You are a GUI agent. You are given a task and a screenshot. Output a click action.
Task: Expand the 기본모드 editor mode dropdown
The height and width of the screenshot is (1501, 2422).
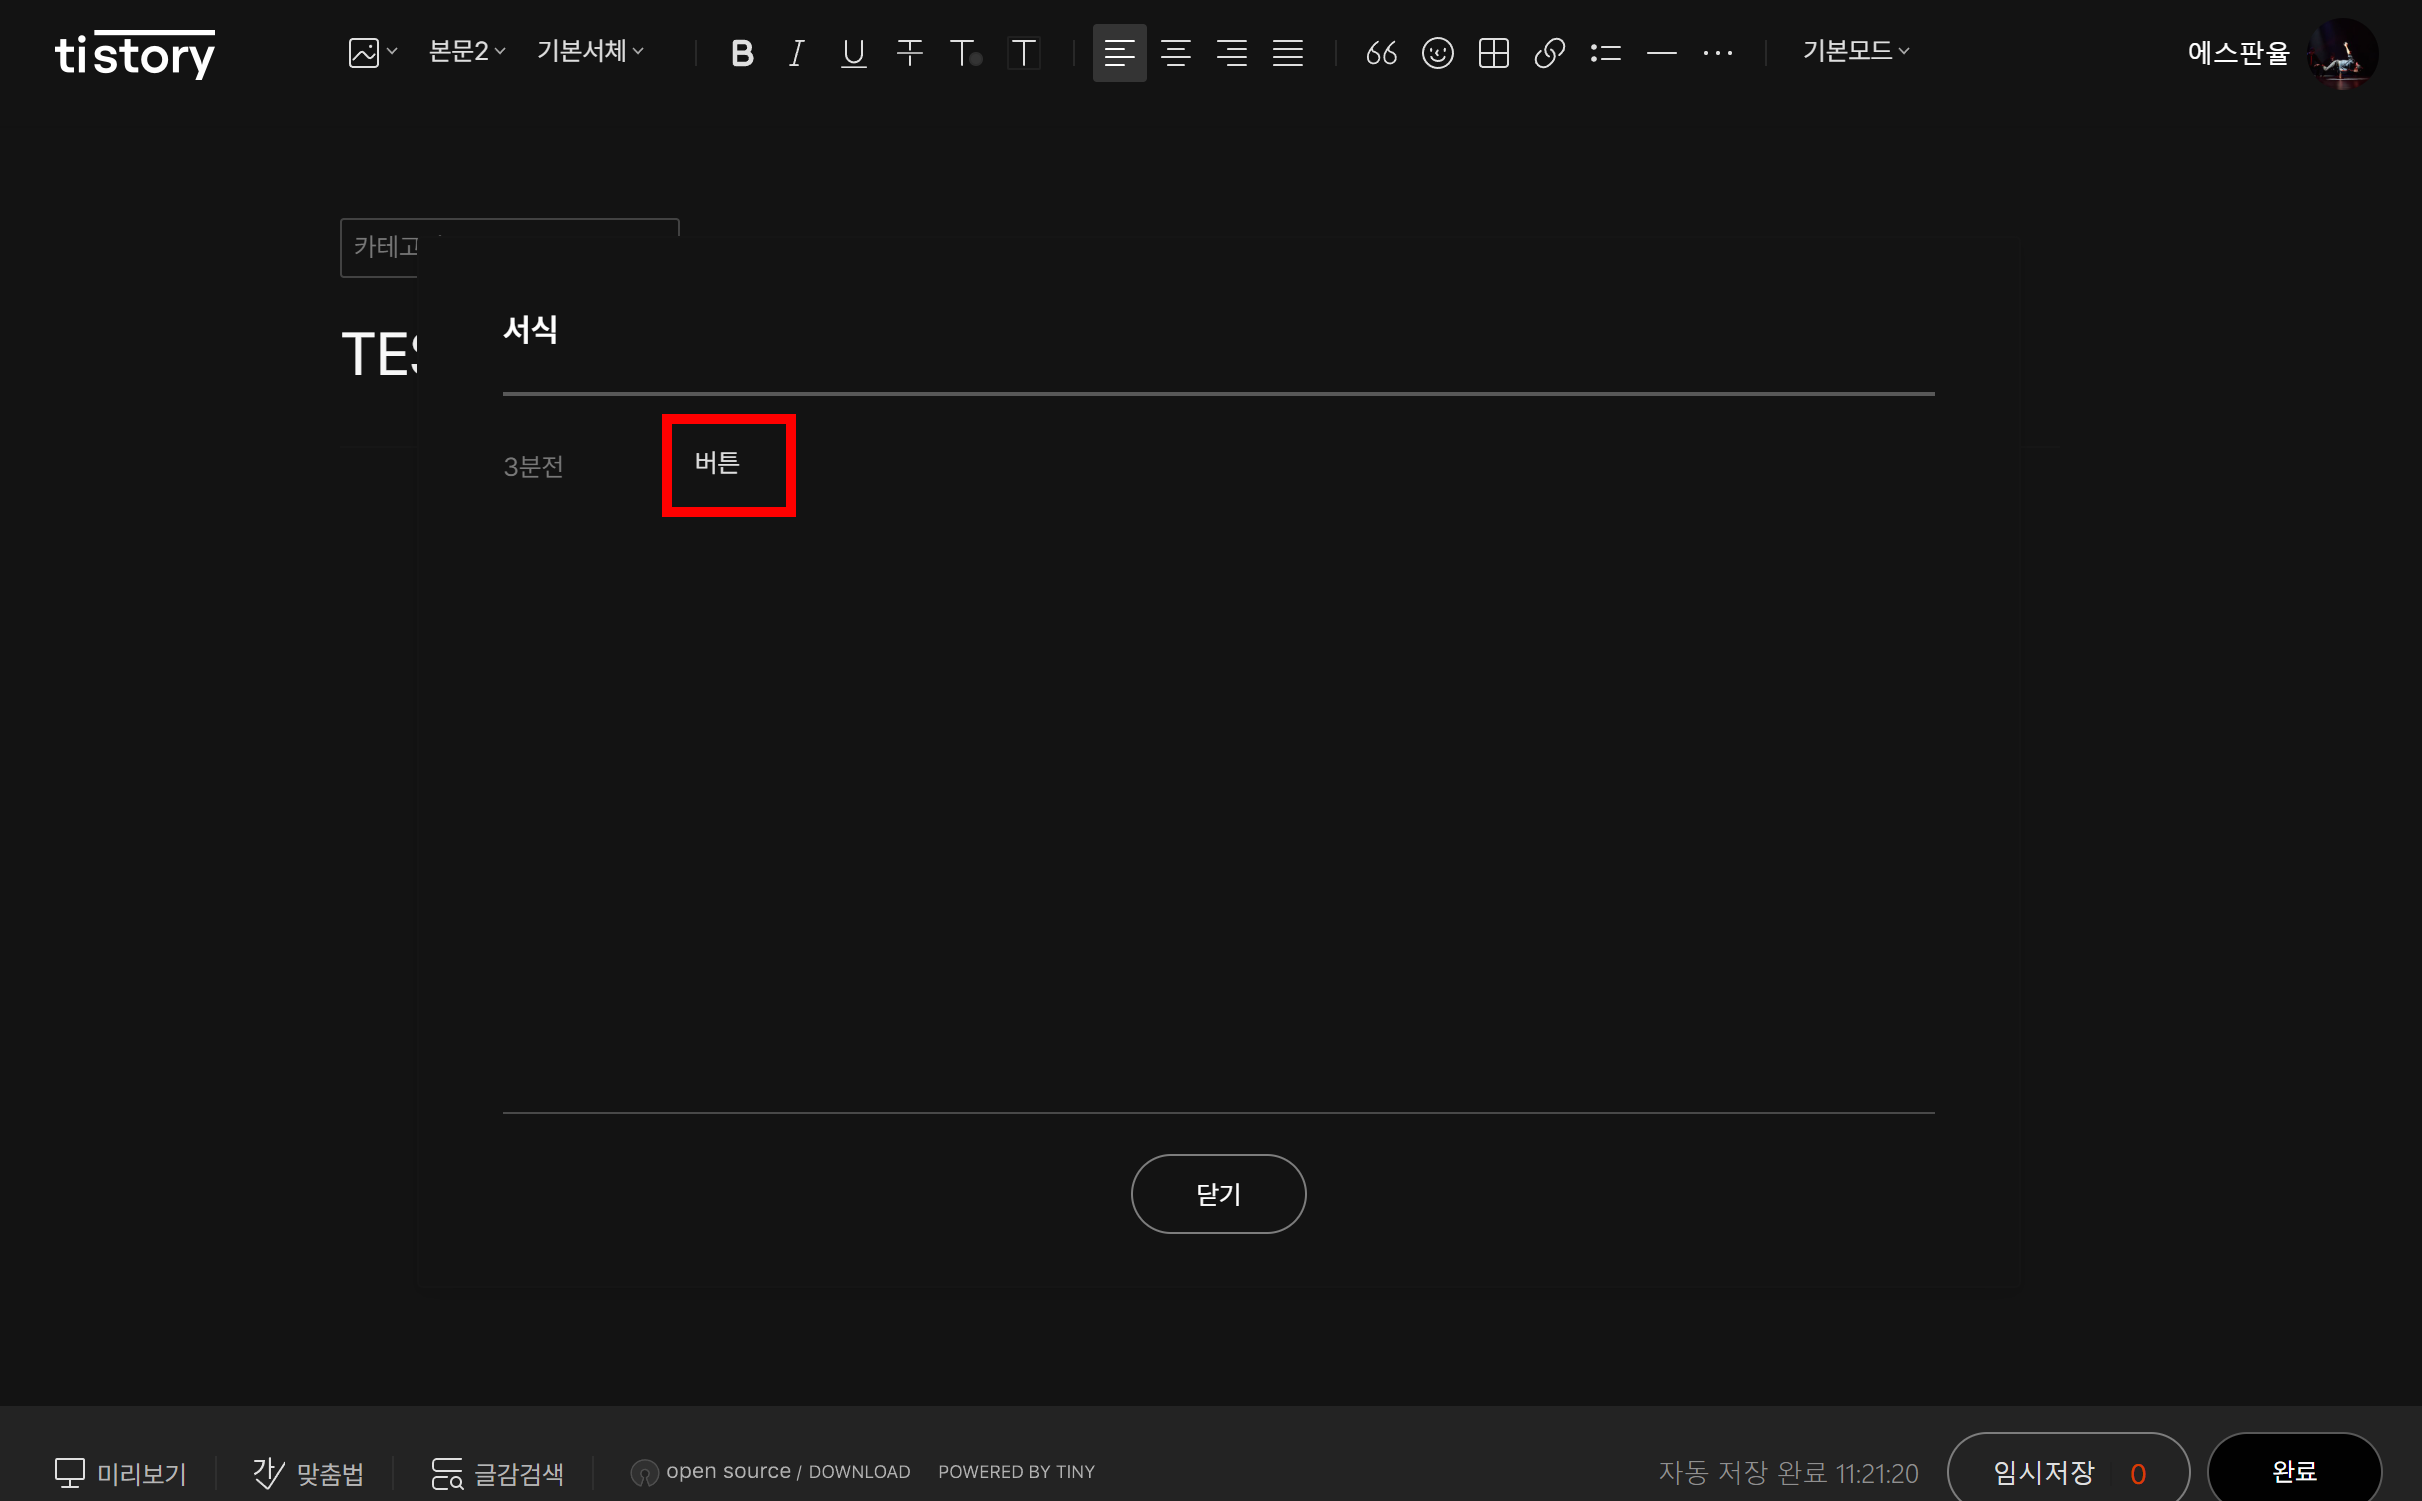coord(1855,51)
